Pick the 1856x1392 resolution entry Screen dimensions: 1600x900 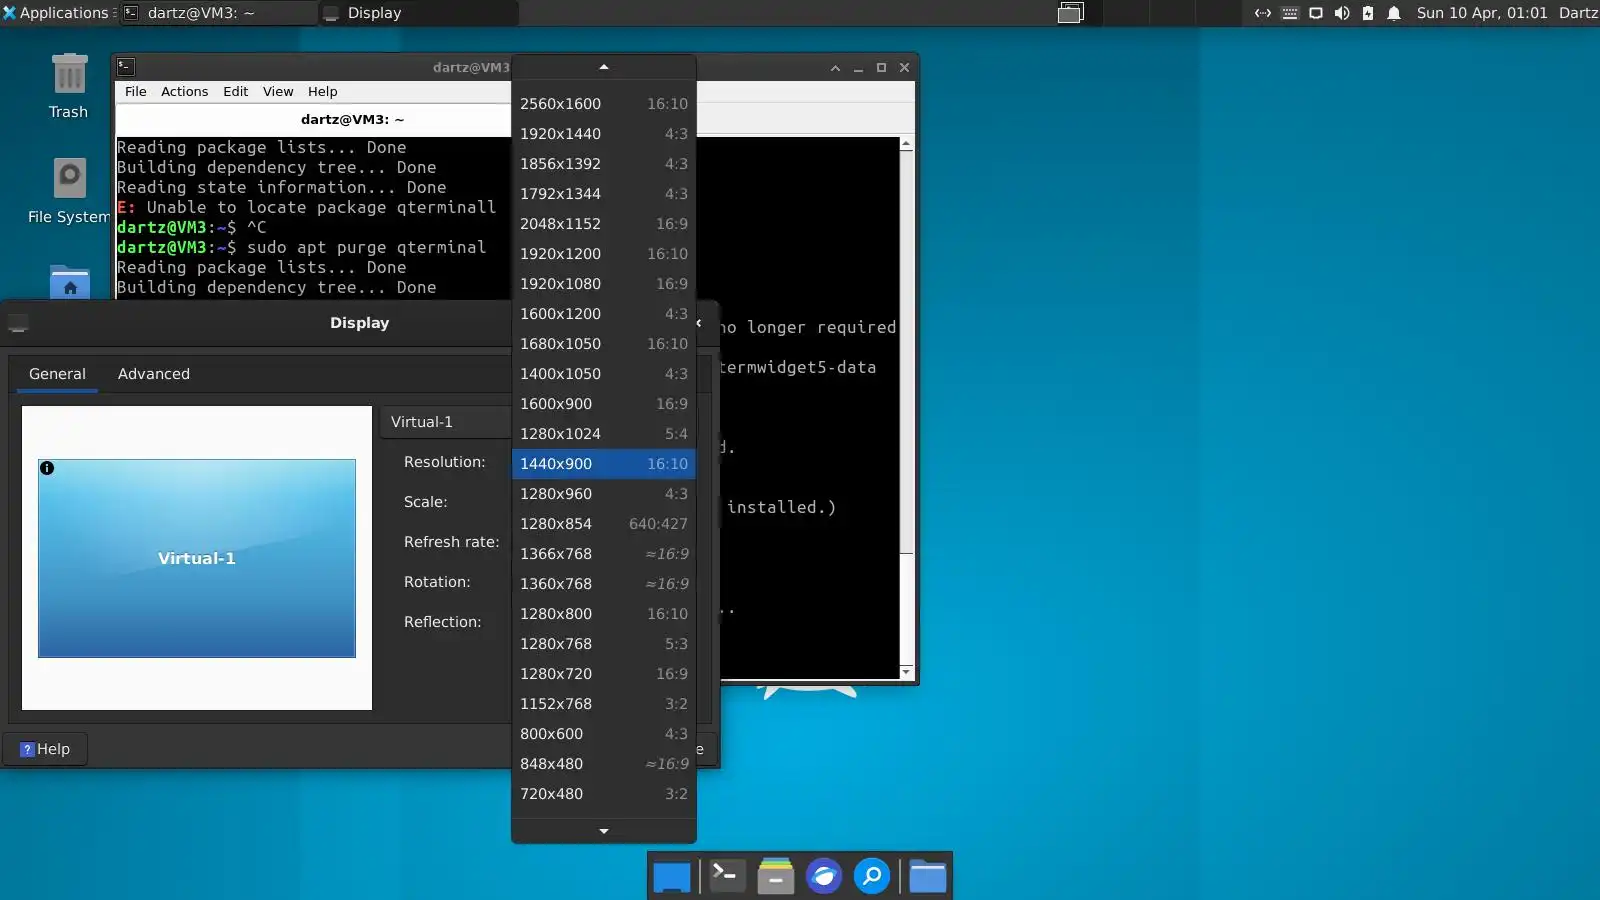coord(603,164)
